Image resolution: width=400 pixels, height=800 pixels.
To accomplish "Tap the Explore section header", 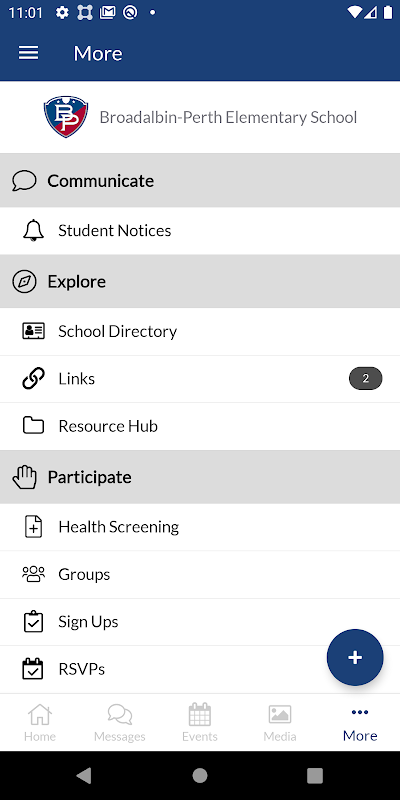I will coord(200,282).
